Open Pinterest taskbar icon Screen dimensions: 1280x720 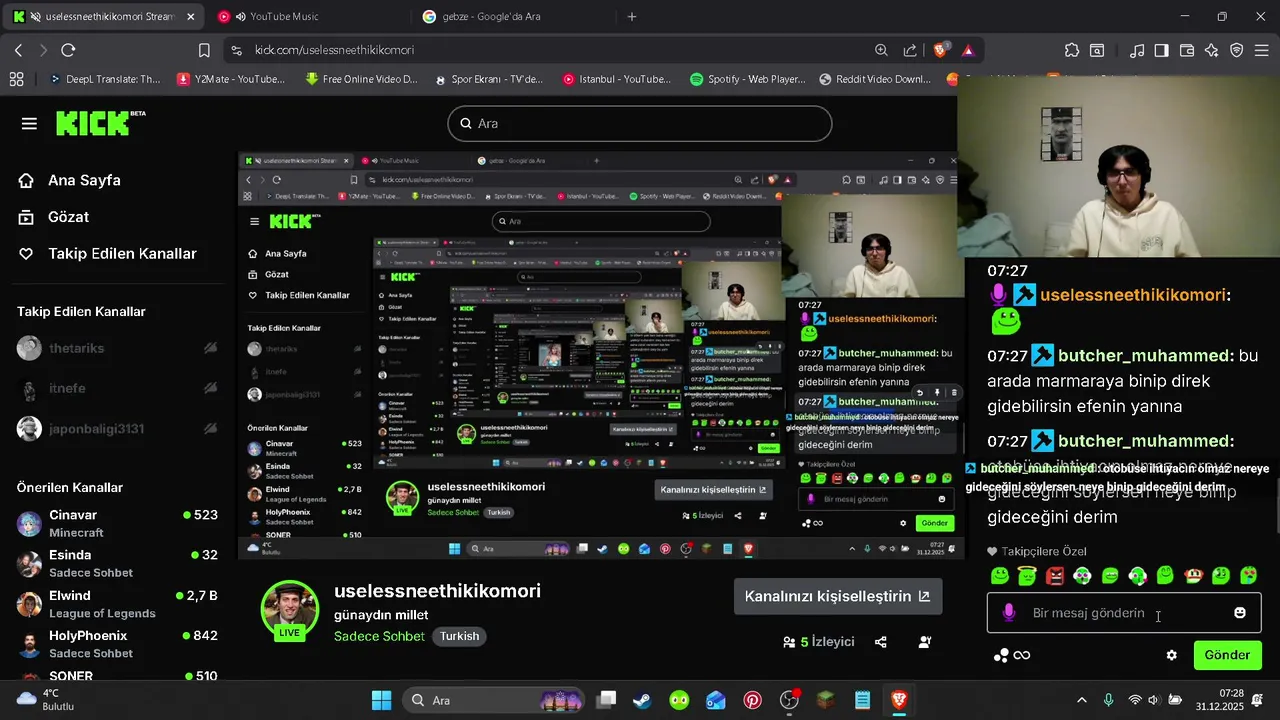pos(752,700)
